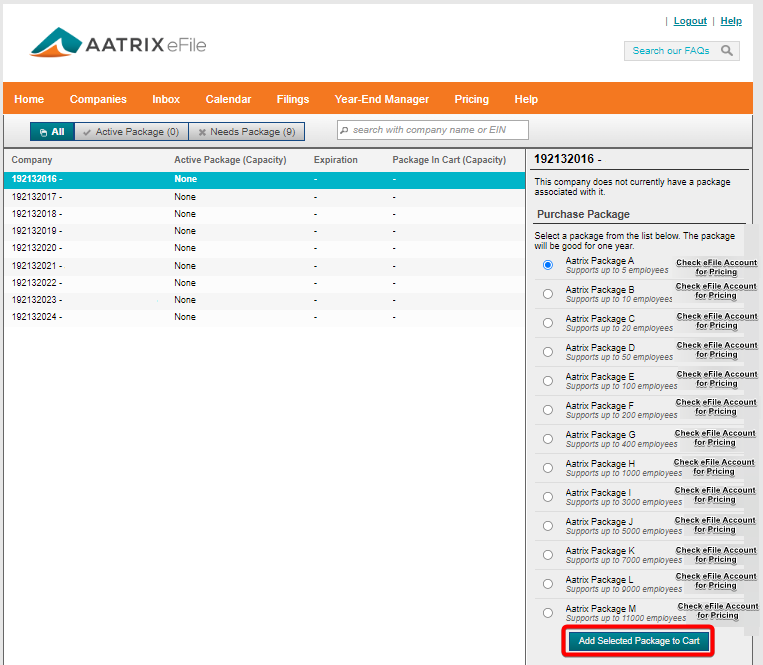
Task: Open the Filings menu
Action: pos(293,99)
